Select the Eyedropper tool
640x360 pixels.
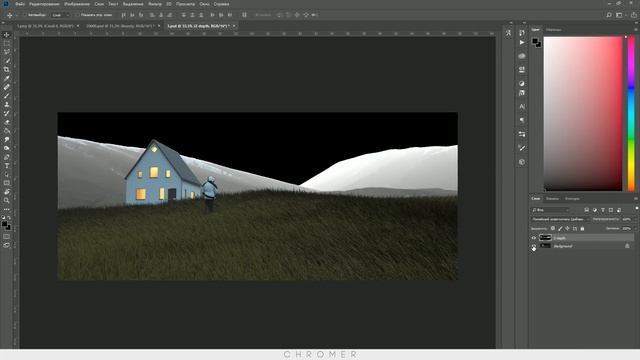(7, 78)
